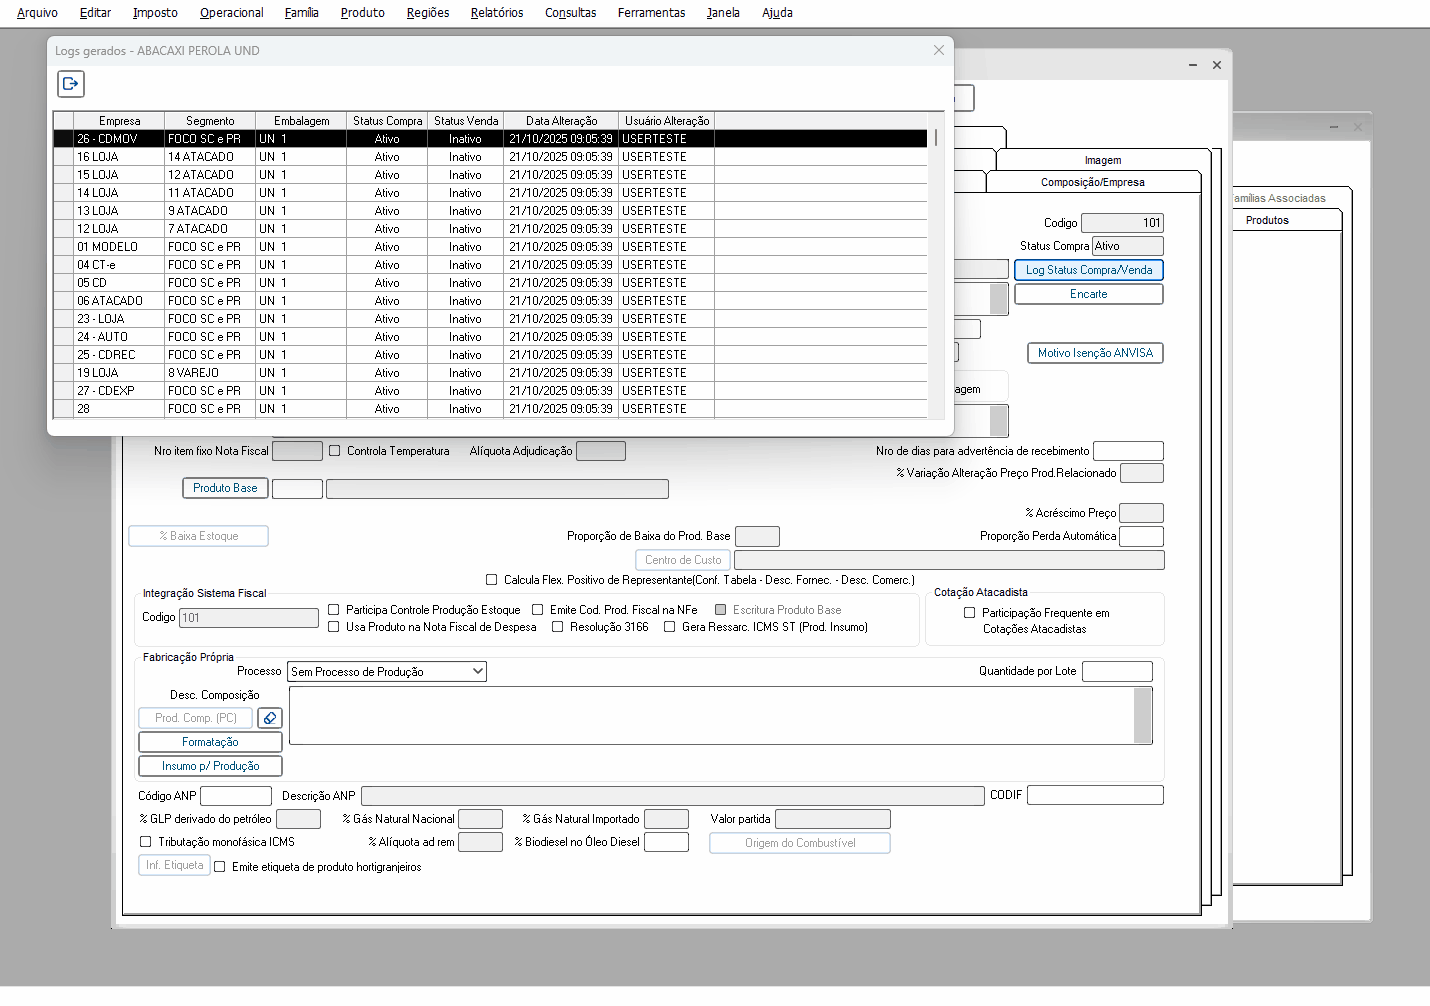Click the Produto Base button
The image size is (1430, 1006).
225,488
